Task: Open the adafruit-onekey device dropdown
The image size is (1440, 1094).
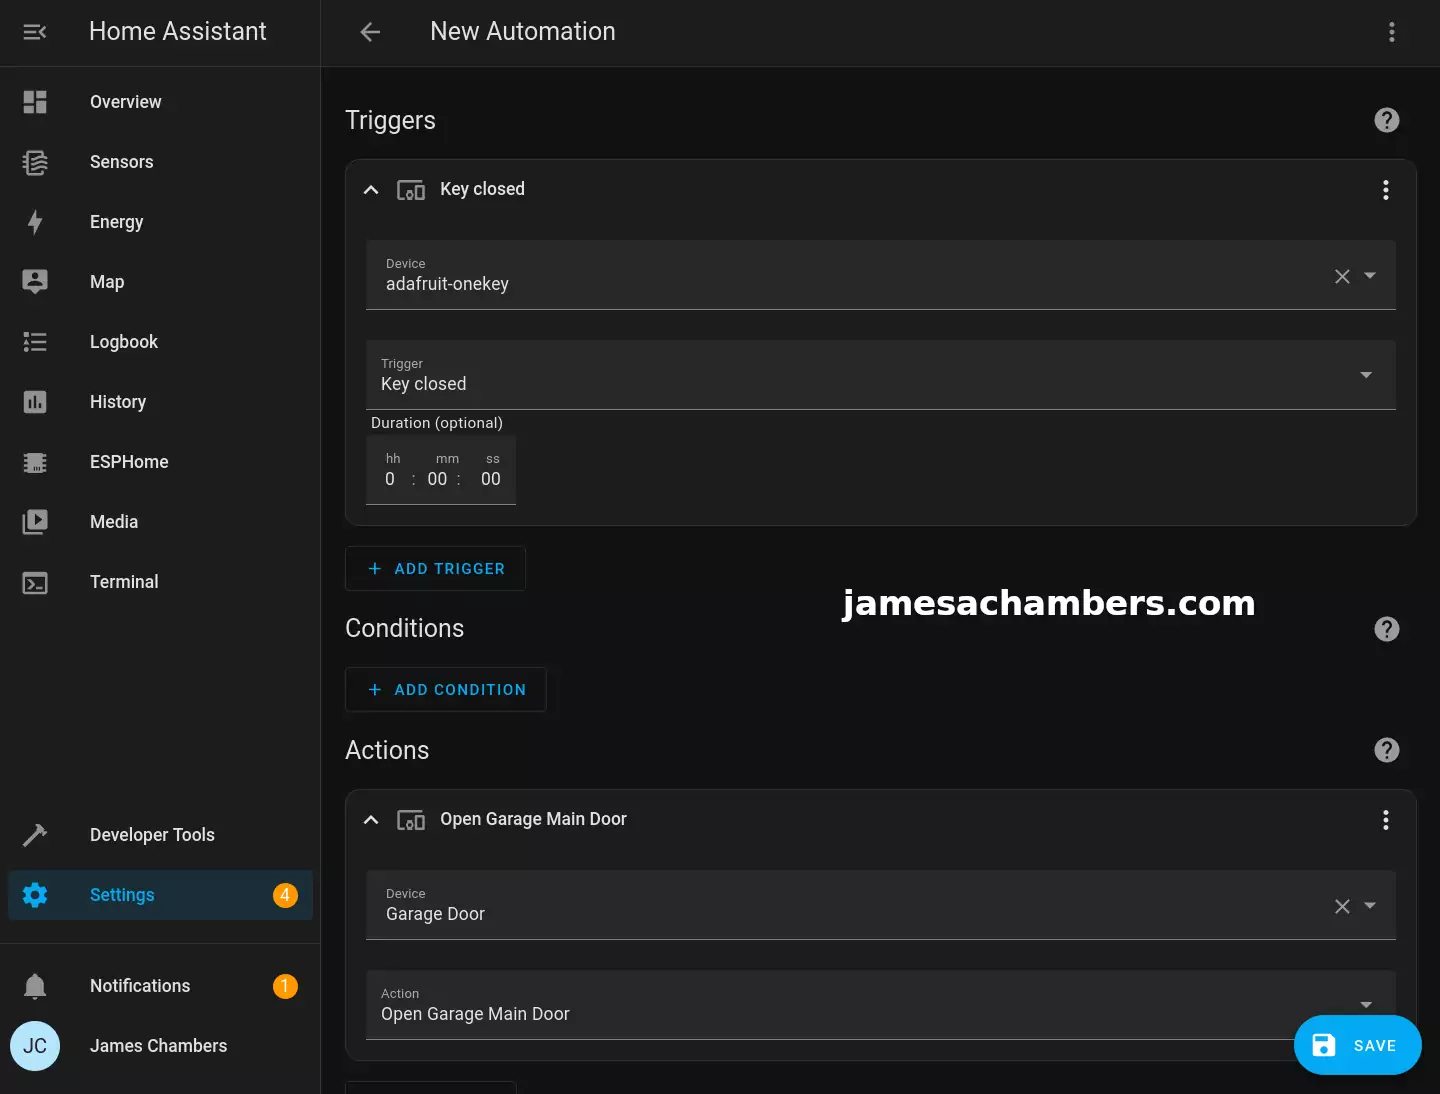Action: (1370, 275)
